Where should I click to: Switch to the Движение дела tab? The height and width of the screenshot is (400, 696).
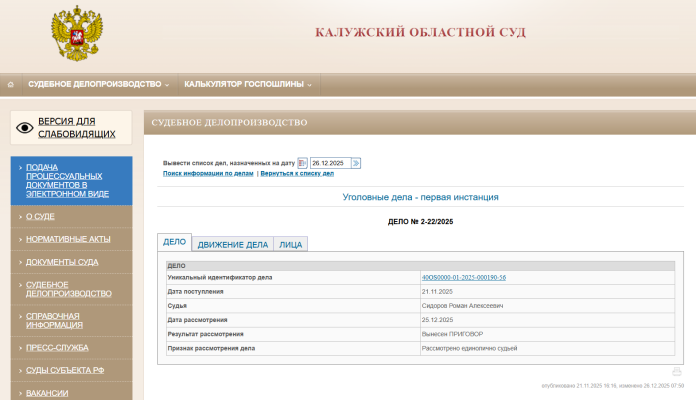(x=232, y=244)
